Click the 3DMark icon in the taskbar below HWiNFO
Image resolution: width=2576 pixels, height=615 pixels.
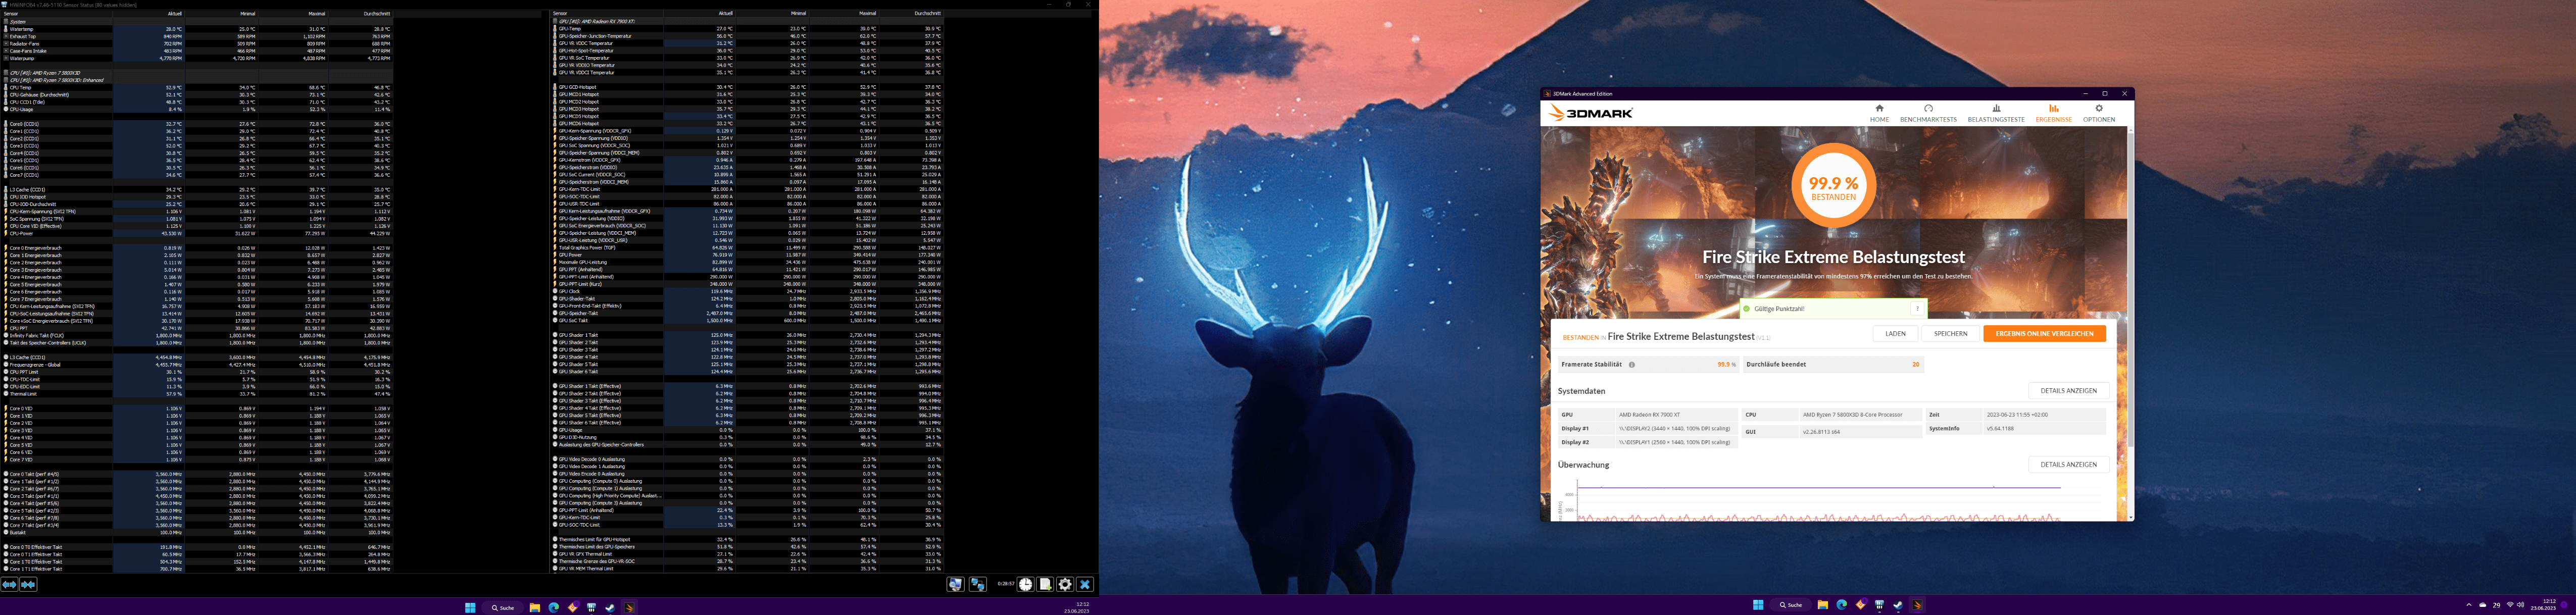[630, 608]
